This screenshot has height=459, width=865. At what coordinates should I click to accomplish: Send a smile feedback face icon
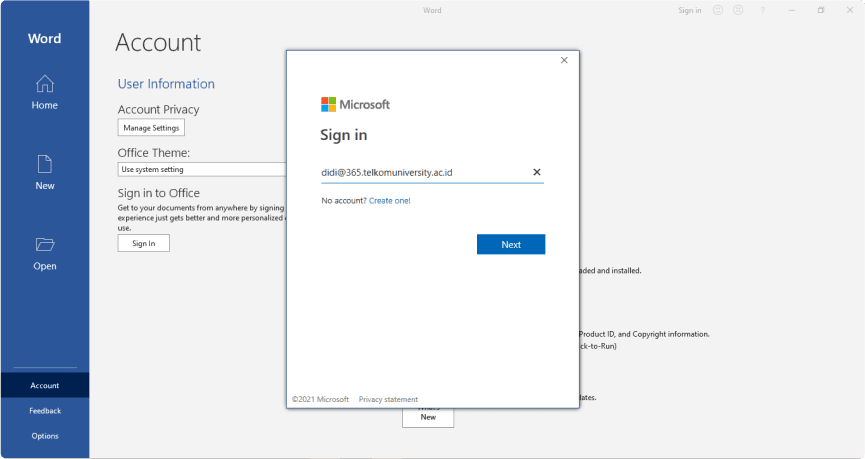tap(718, 10)
